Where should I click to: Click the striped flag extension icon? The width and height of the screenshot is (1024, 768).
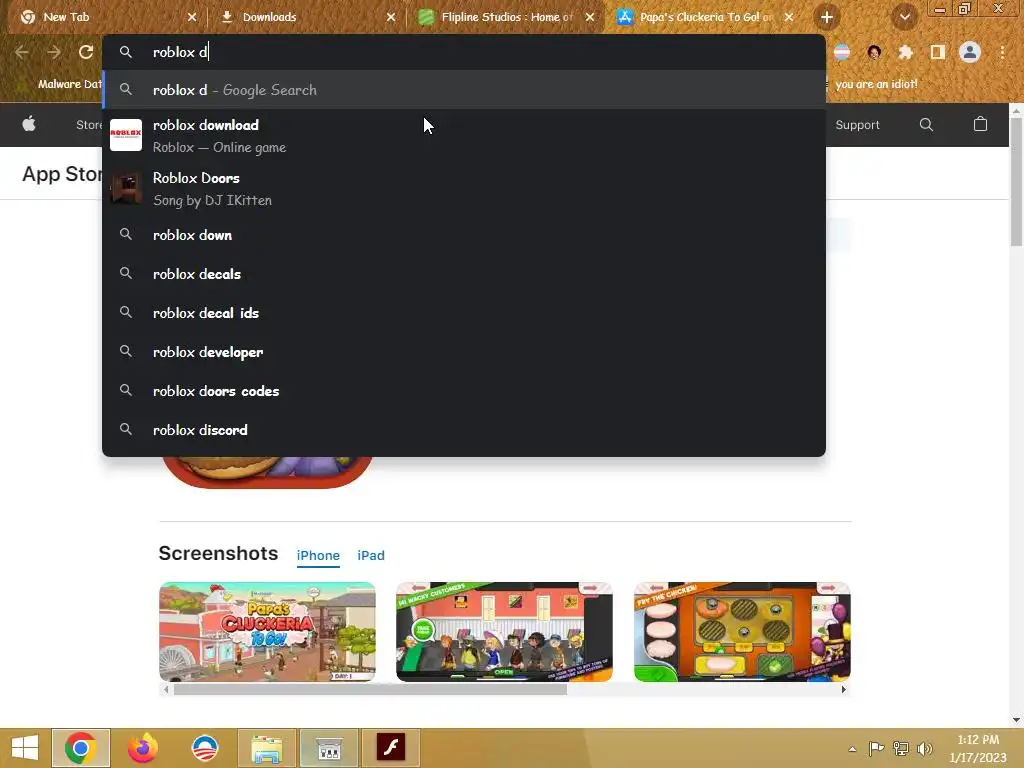[842, 52]
